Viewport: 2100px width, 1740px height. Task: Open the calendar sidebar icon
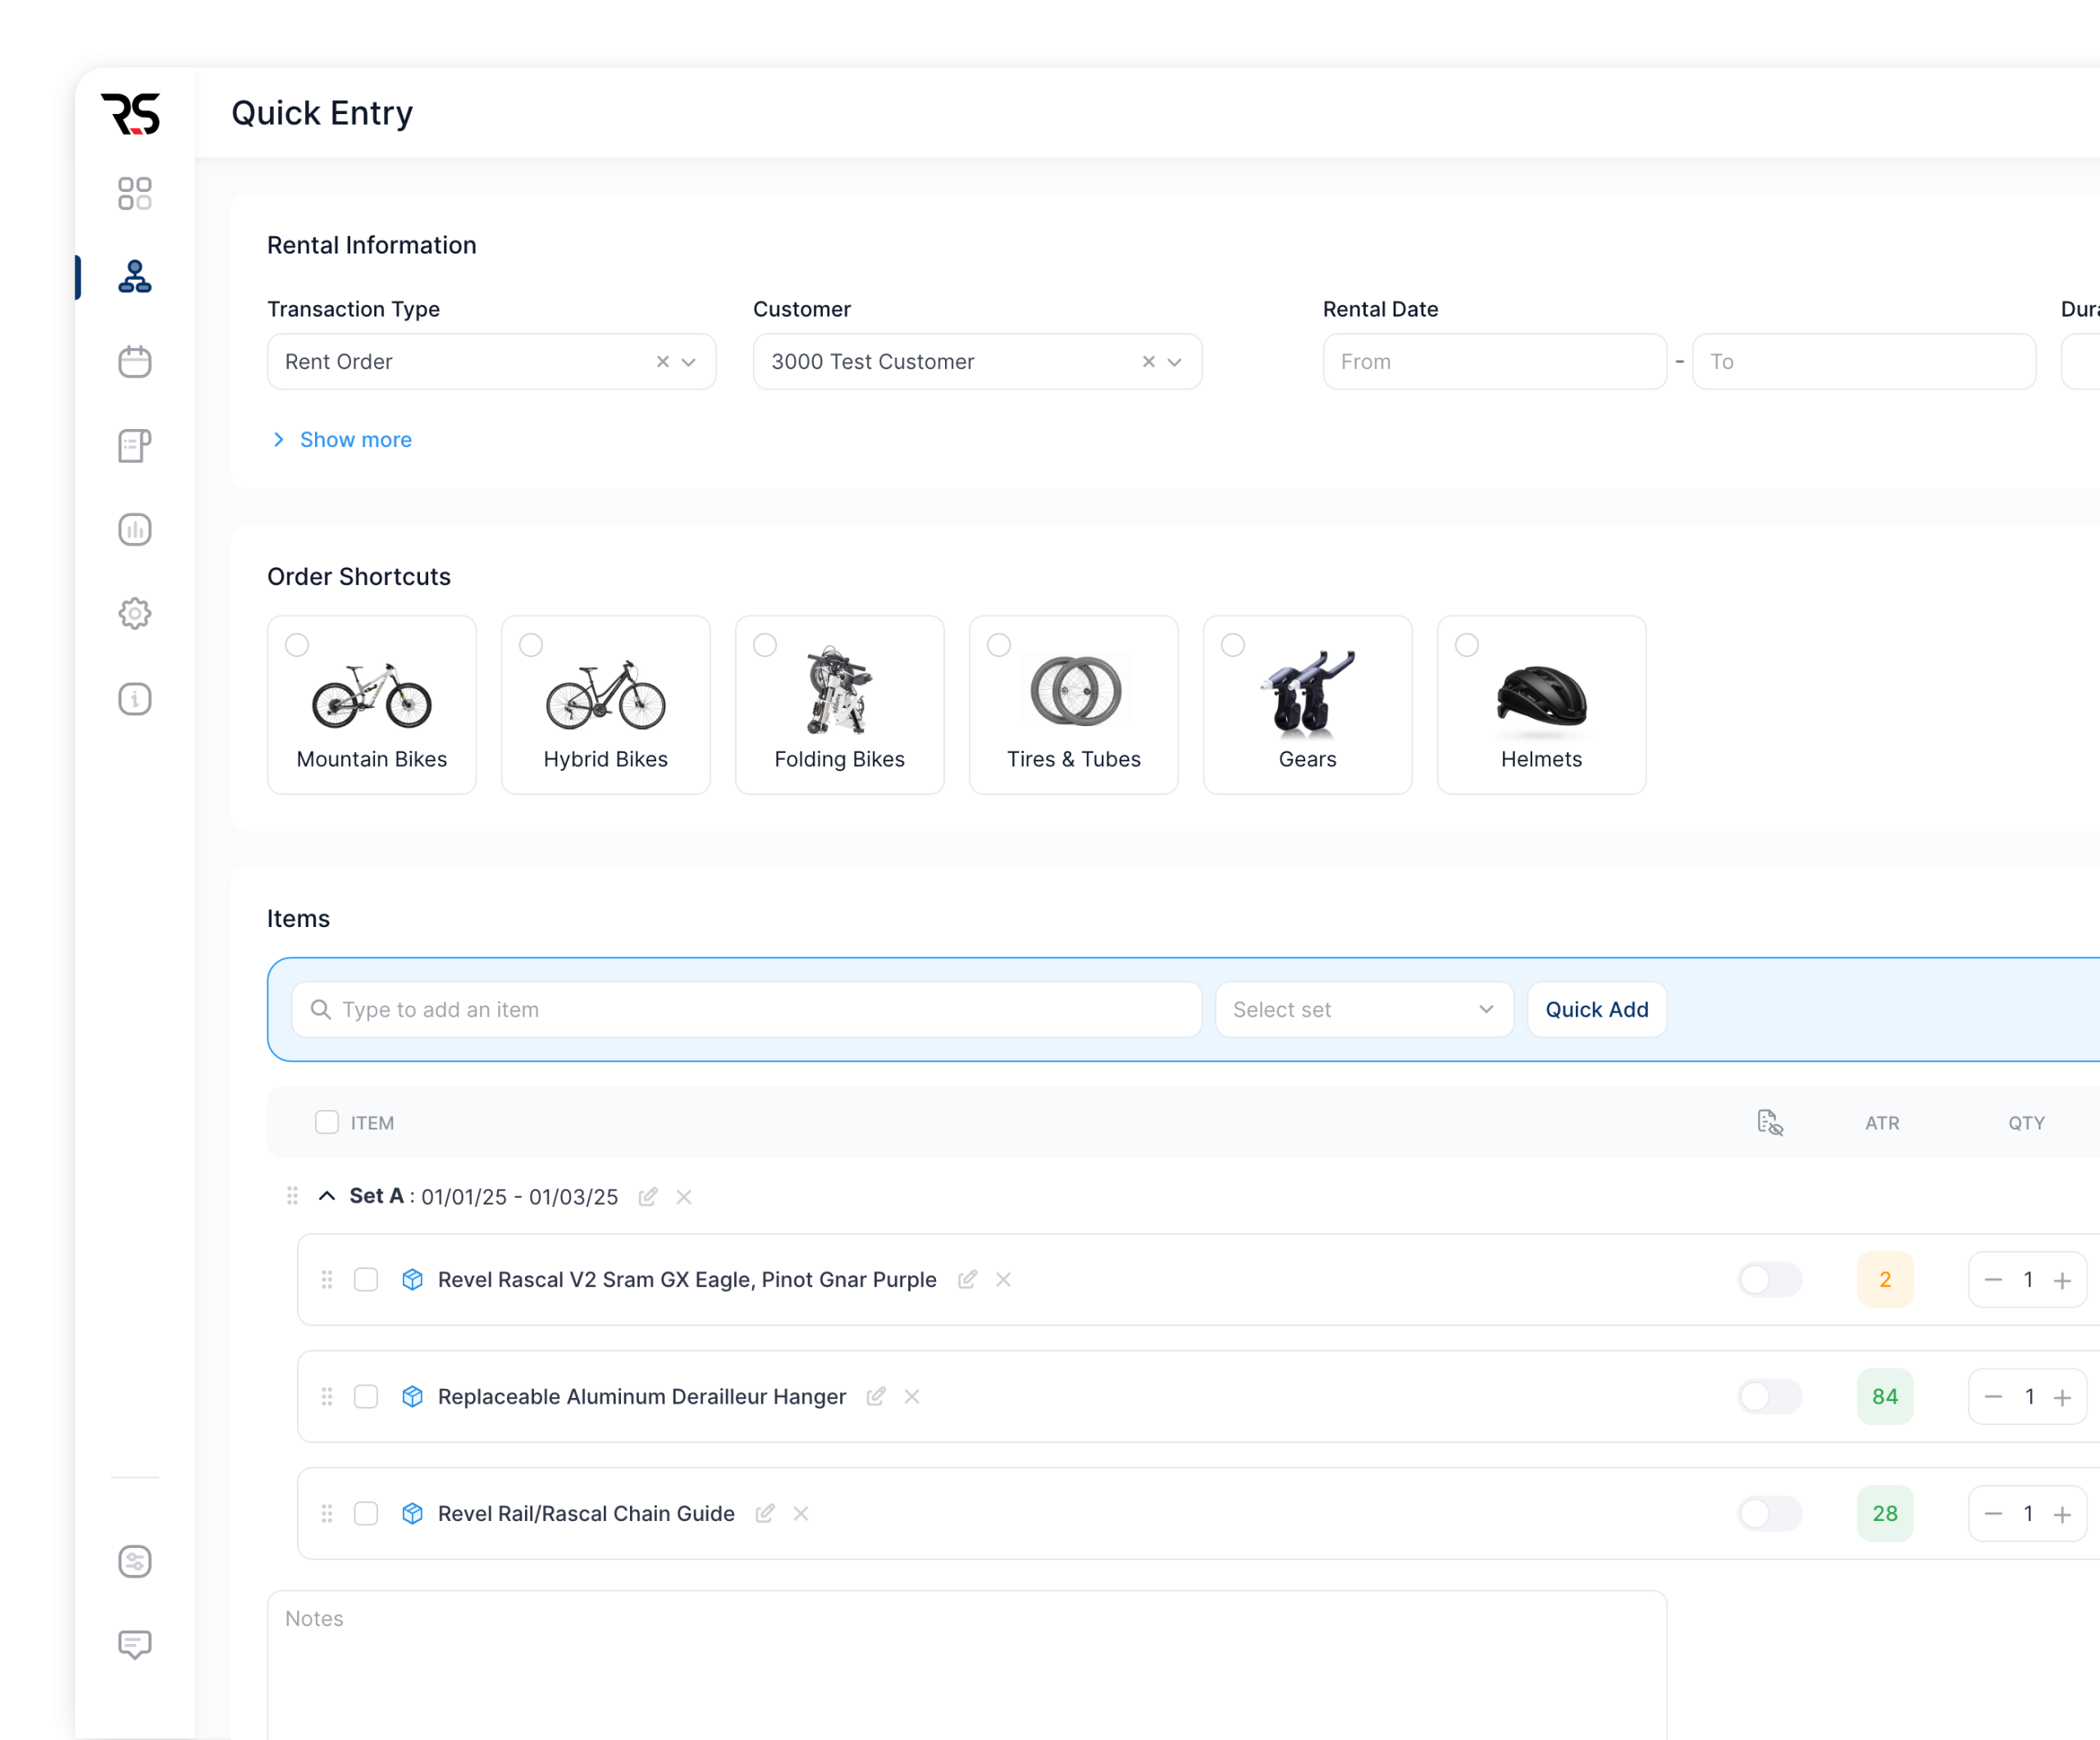[134, 361]
